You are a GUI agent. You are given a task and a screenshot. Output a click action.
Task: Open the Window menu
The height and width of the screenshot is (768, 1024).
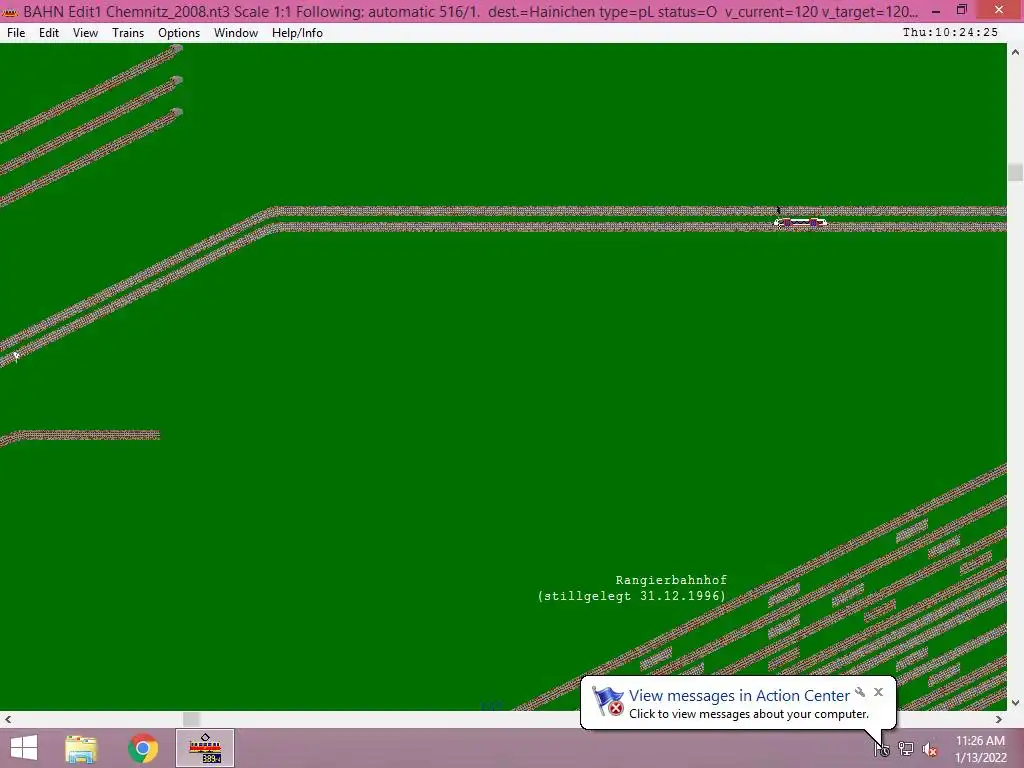coord(236,33)
